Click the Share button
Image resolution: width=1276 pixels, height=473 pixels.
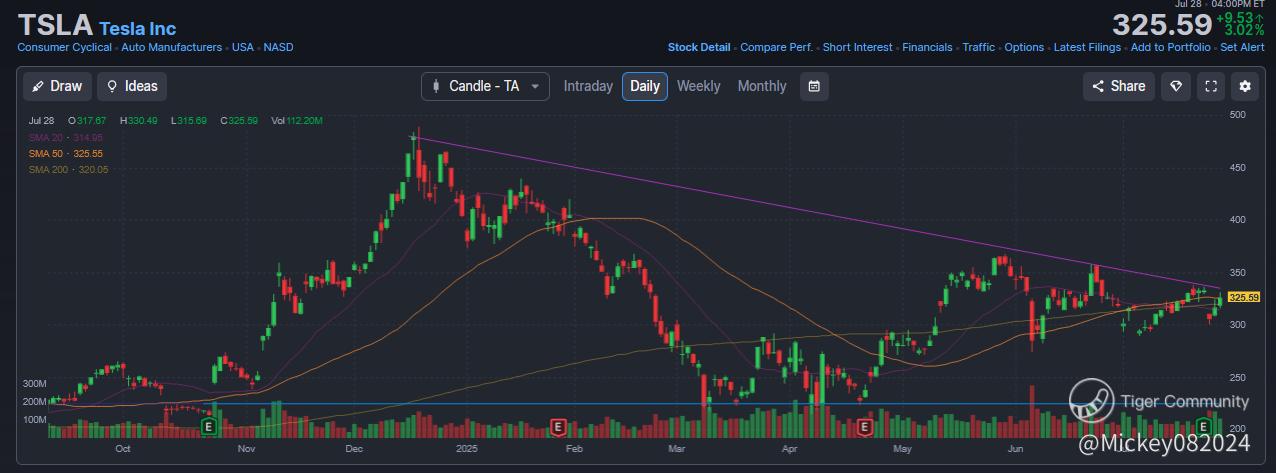(1119, 86)
